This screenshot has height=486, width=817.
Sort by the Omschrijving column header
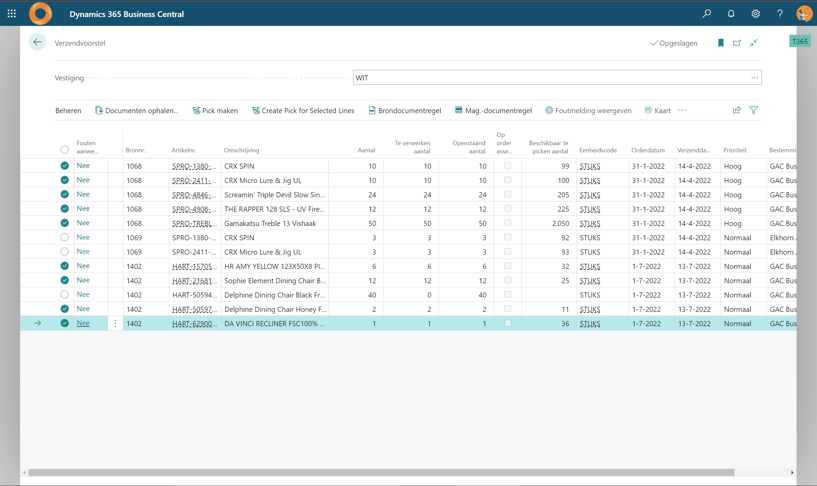point(241,150)
